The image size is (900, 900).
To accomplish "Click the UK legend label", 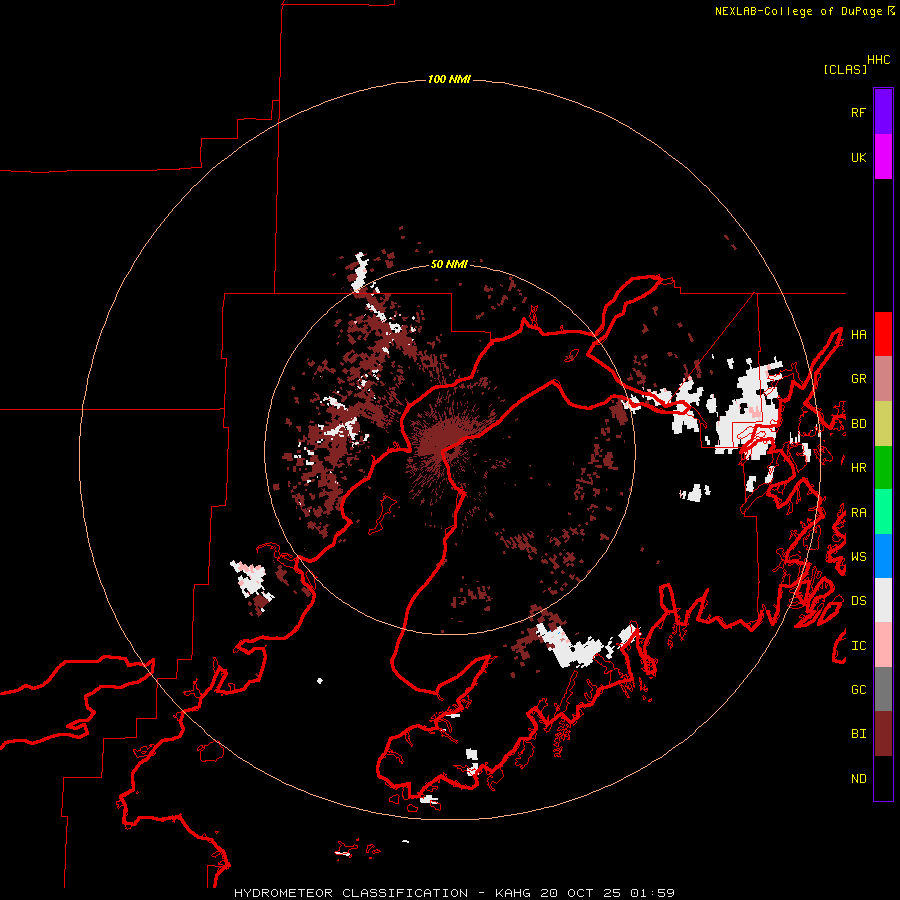I will 858,157.
